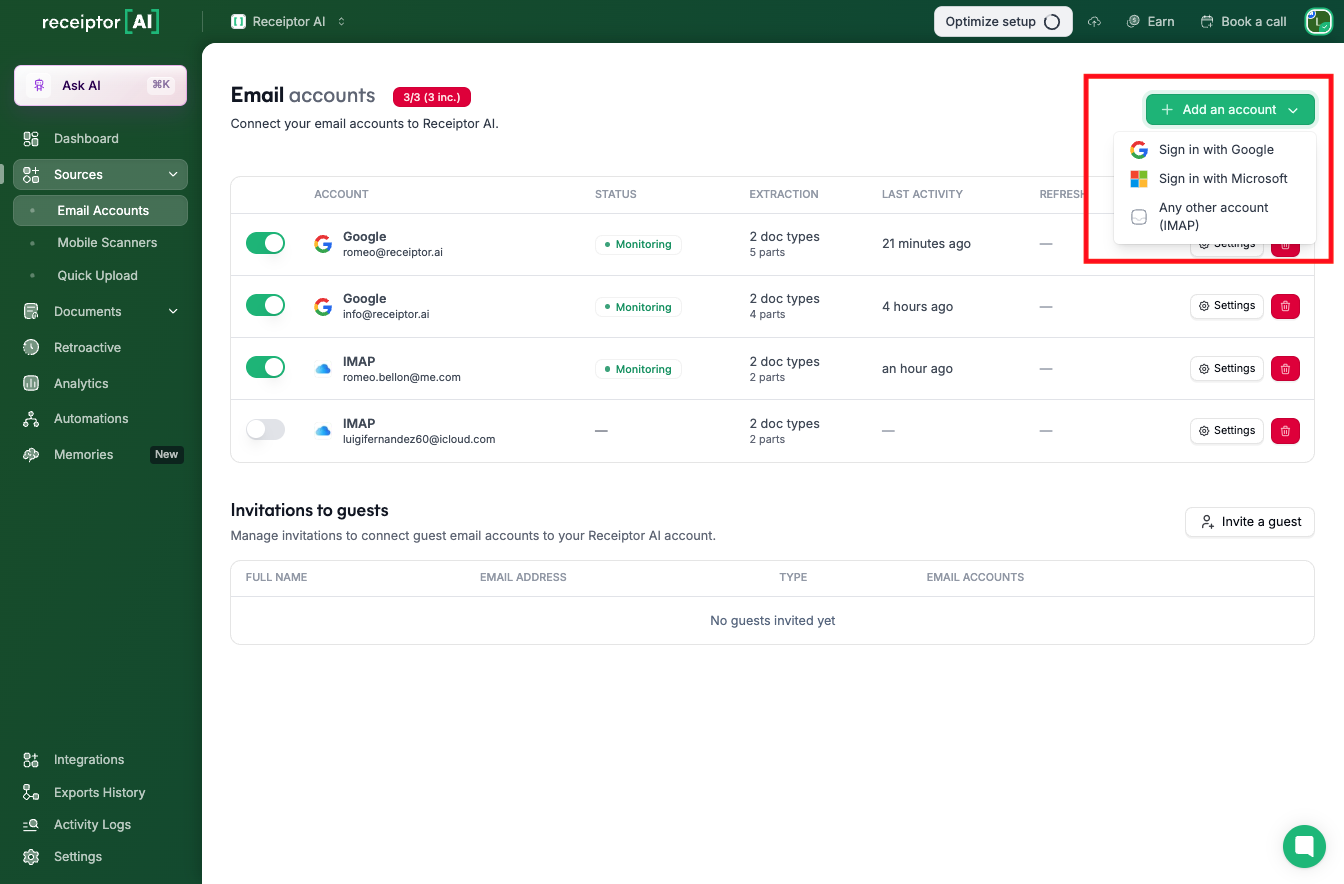This screenshot has height=884, width=1344.
Task: Click Monitoring status for info@receiptor.ai
Action: [x=638, y=307]
